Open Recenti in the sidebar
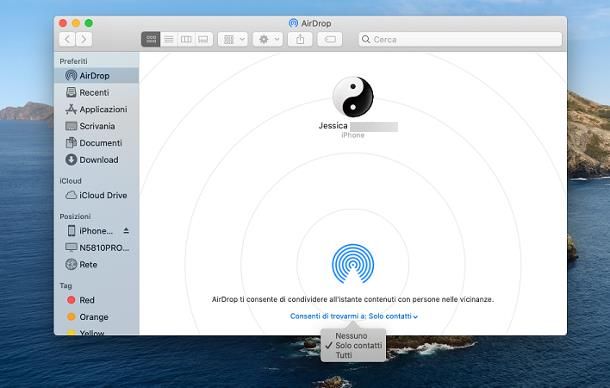610x388 pixels. (96, 92)
